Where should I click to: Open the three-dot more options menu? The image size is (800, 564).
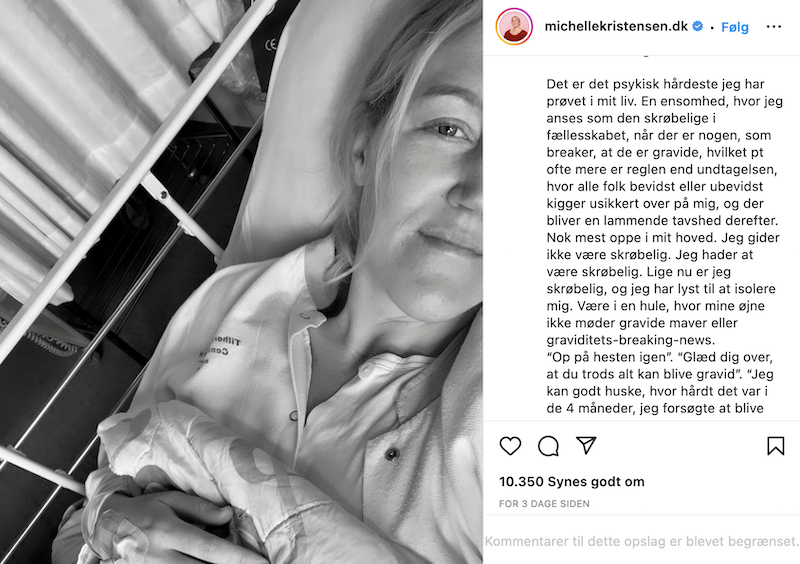774,27
